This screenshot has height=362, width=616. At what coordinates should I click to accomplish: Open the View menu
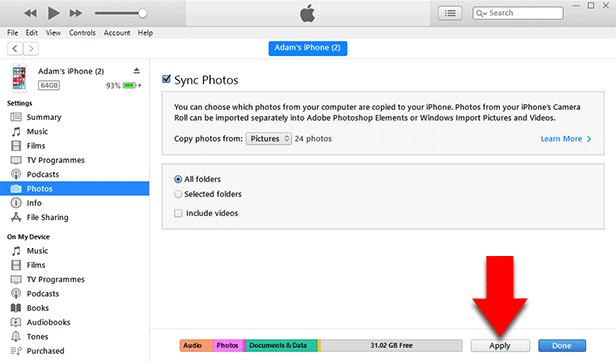point(53,33)
